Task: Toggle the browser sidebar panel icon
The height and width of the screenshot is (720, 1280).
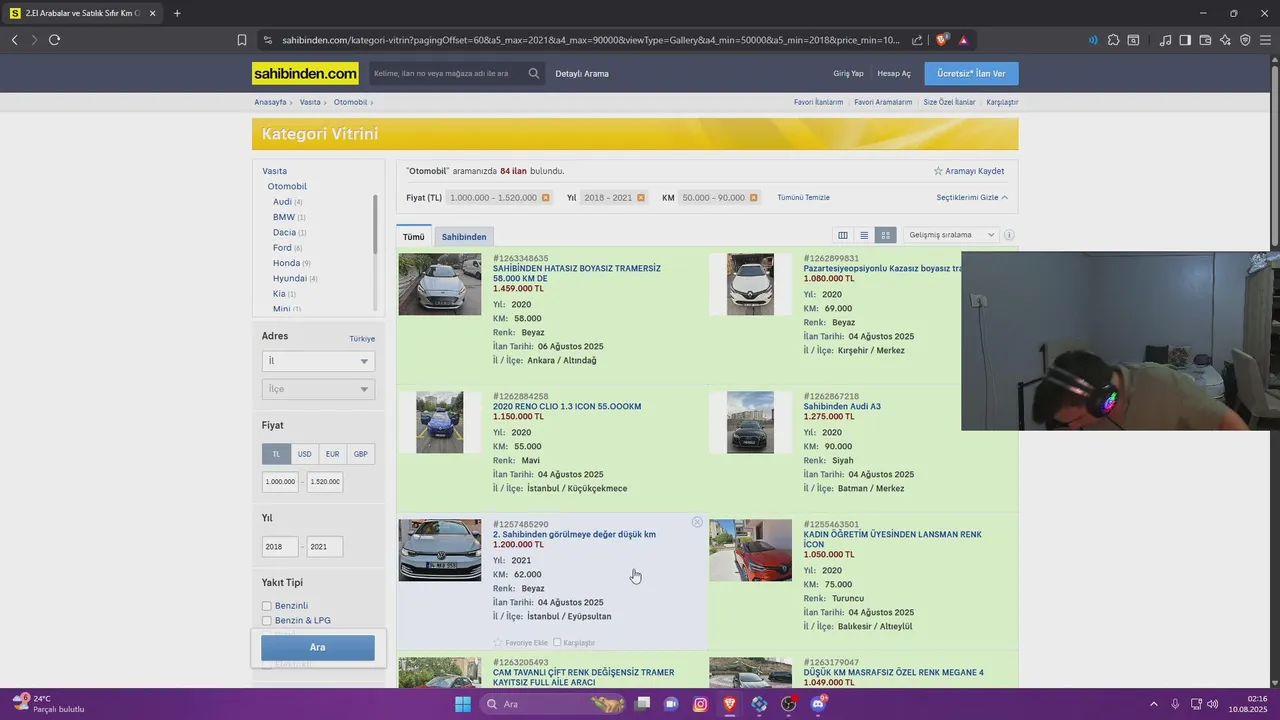Action: click(x=1185, y=40)
